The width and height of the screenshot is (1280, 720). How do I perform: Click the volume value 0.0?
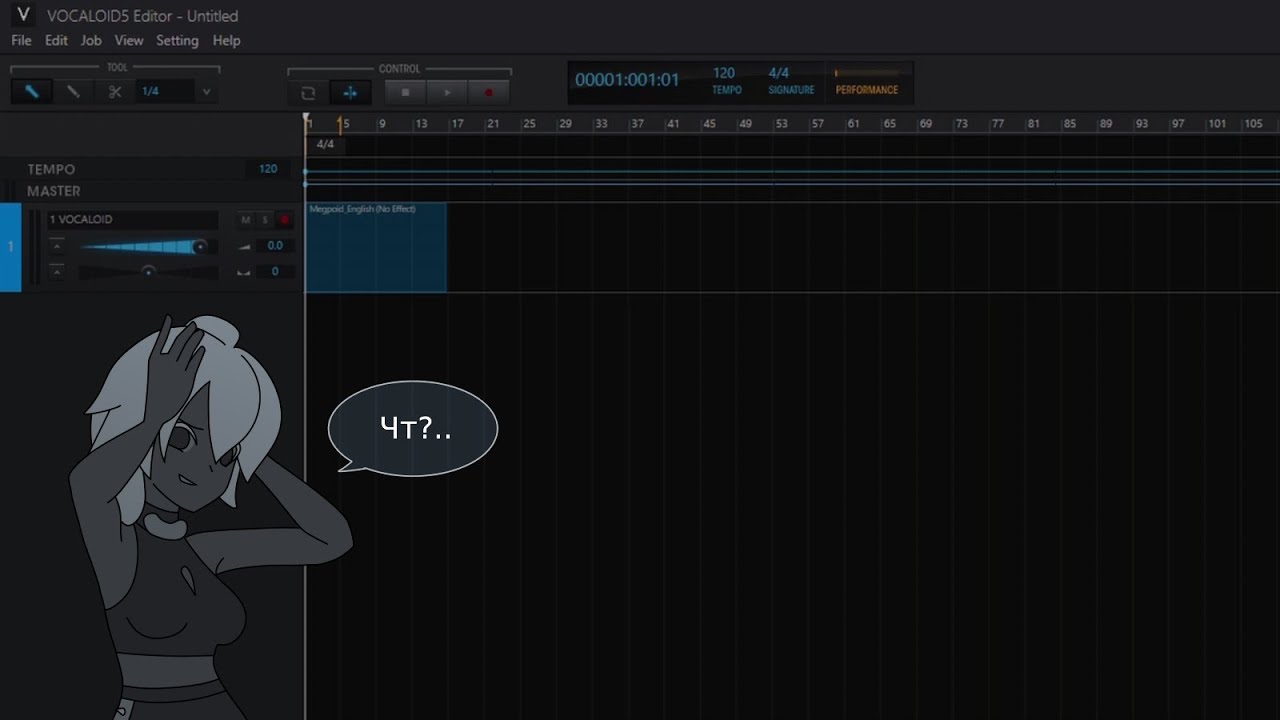coord(275,246)
